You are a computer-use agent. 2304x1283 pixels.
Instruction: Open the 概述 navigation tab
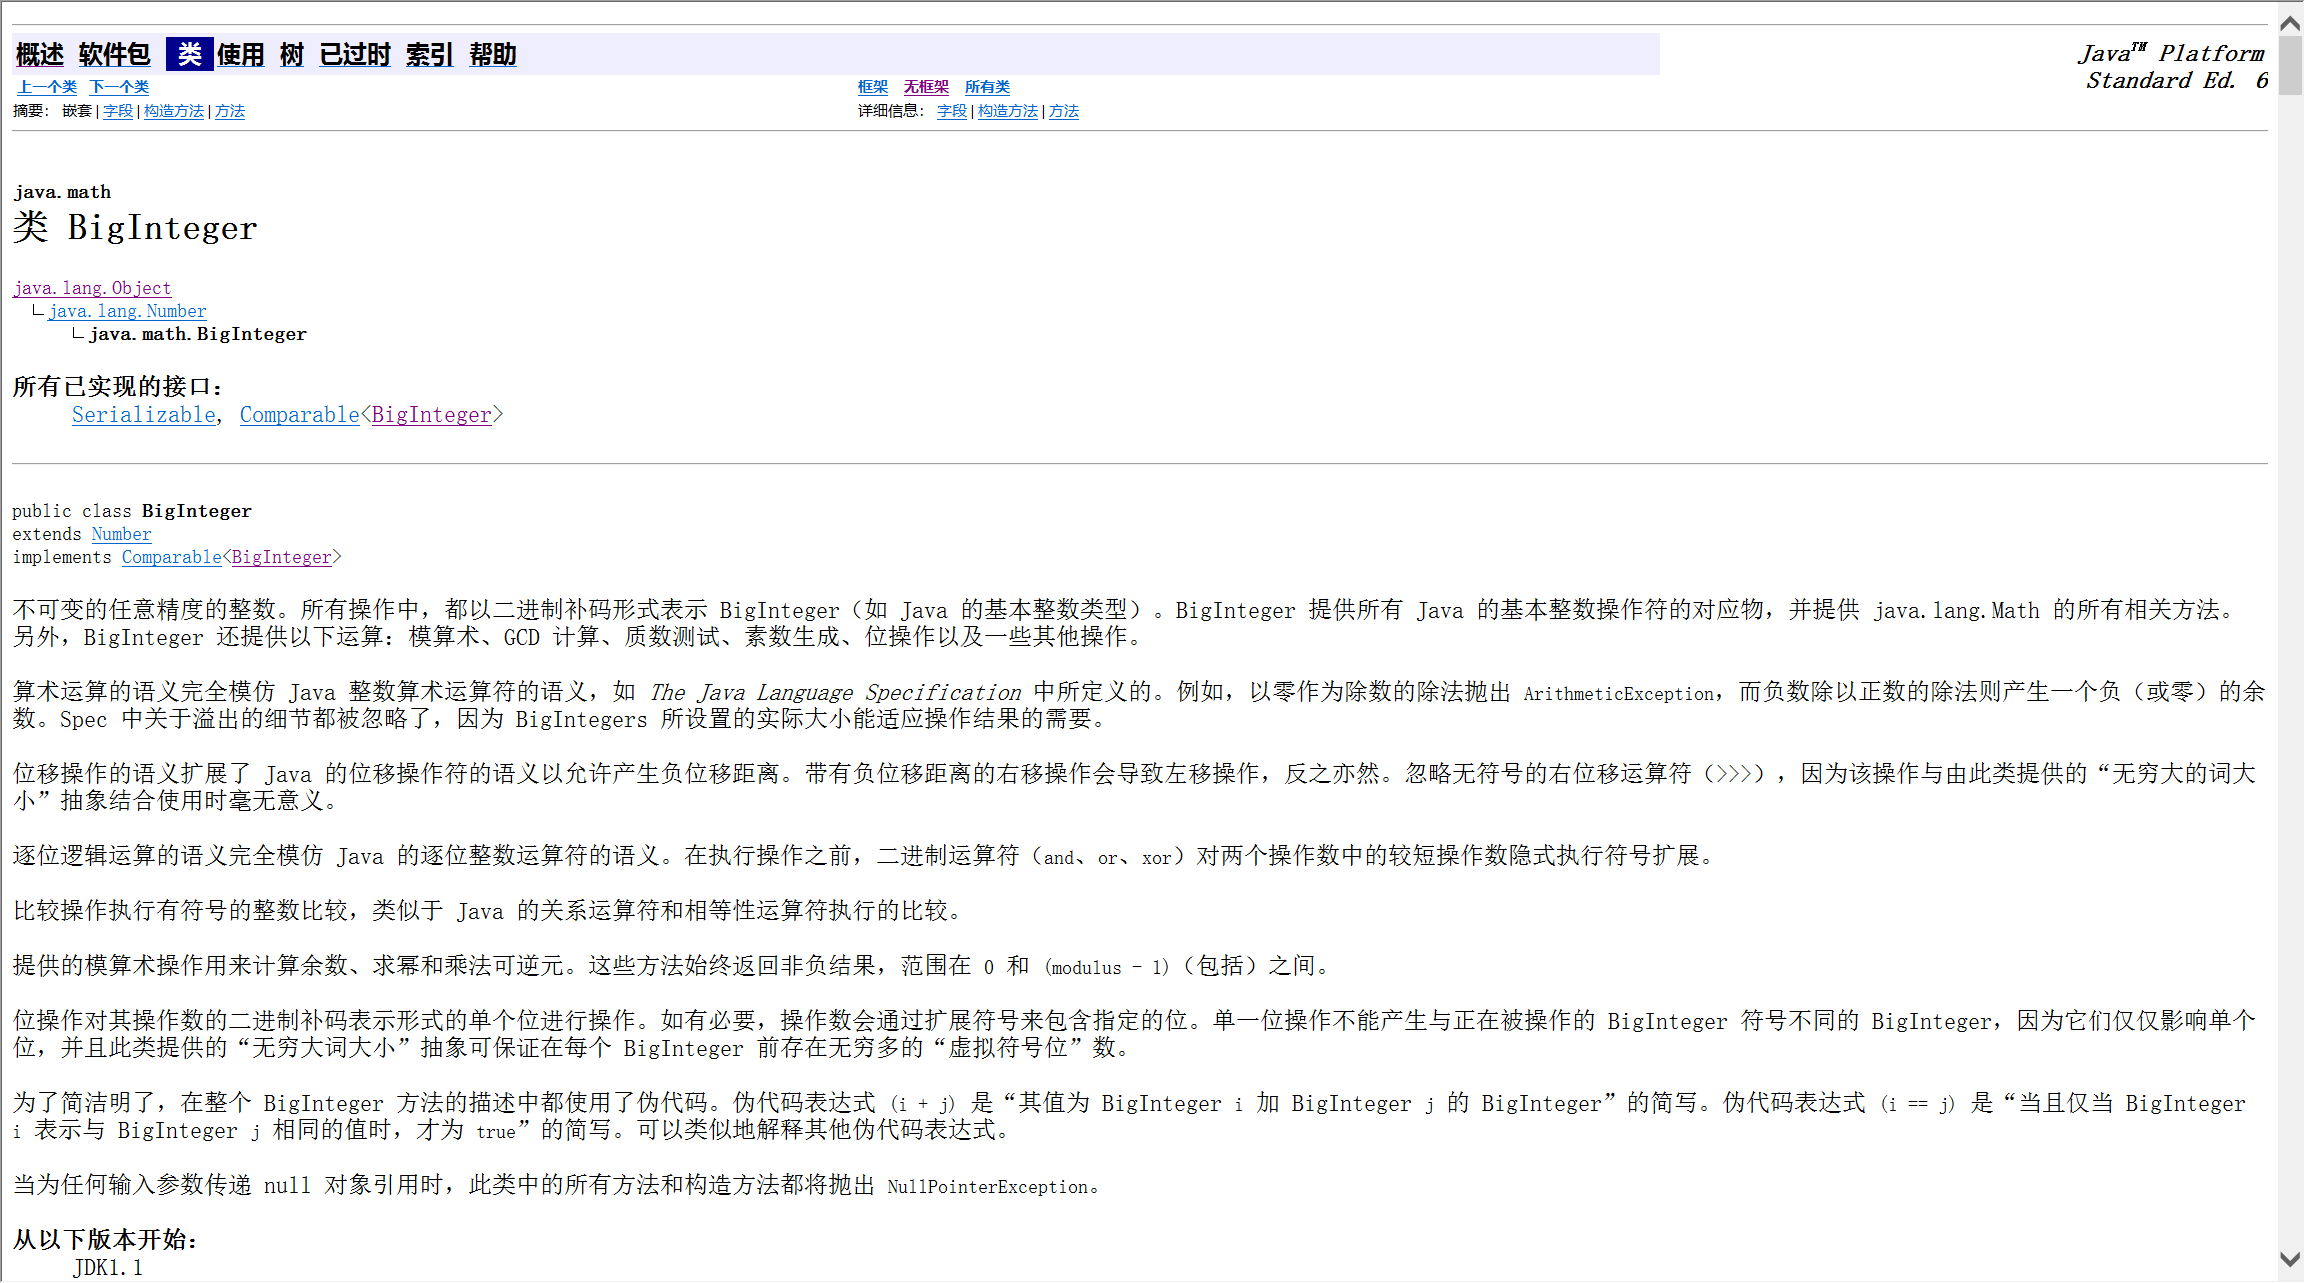tap(40, 55)
